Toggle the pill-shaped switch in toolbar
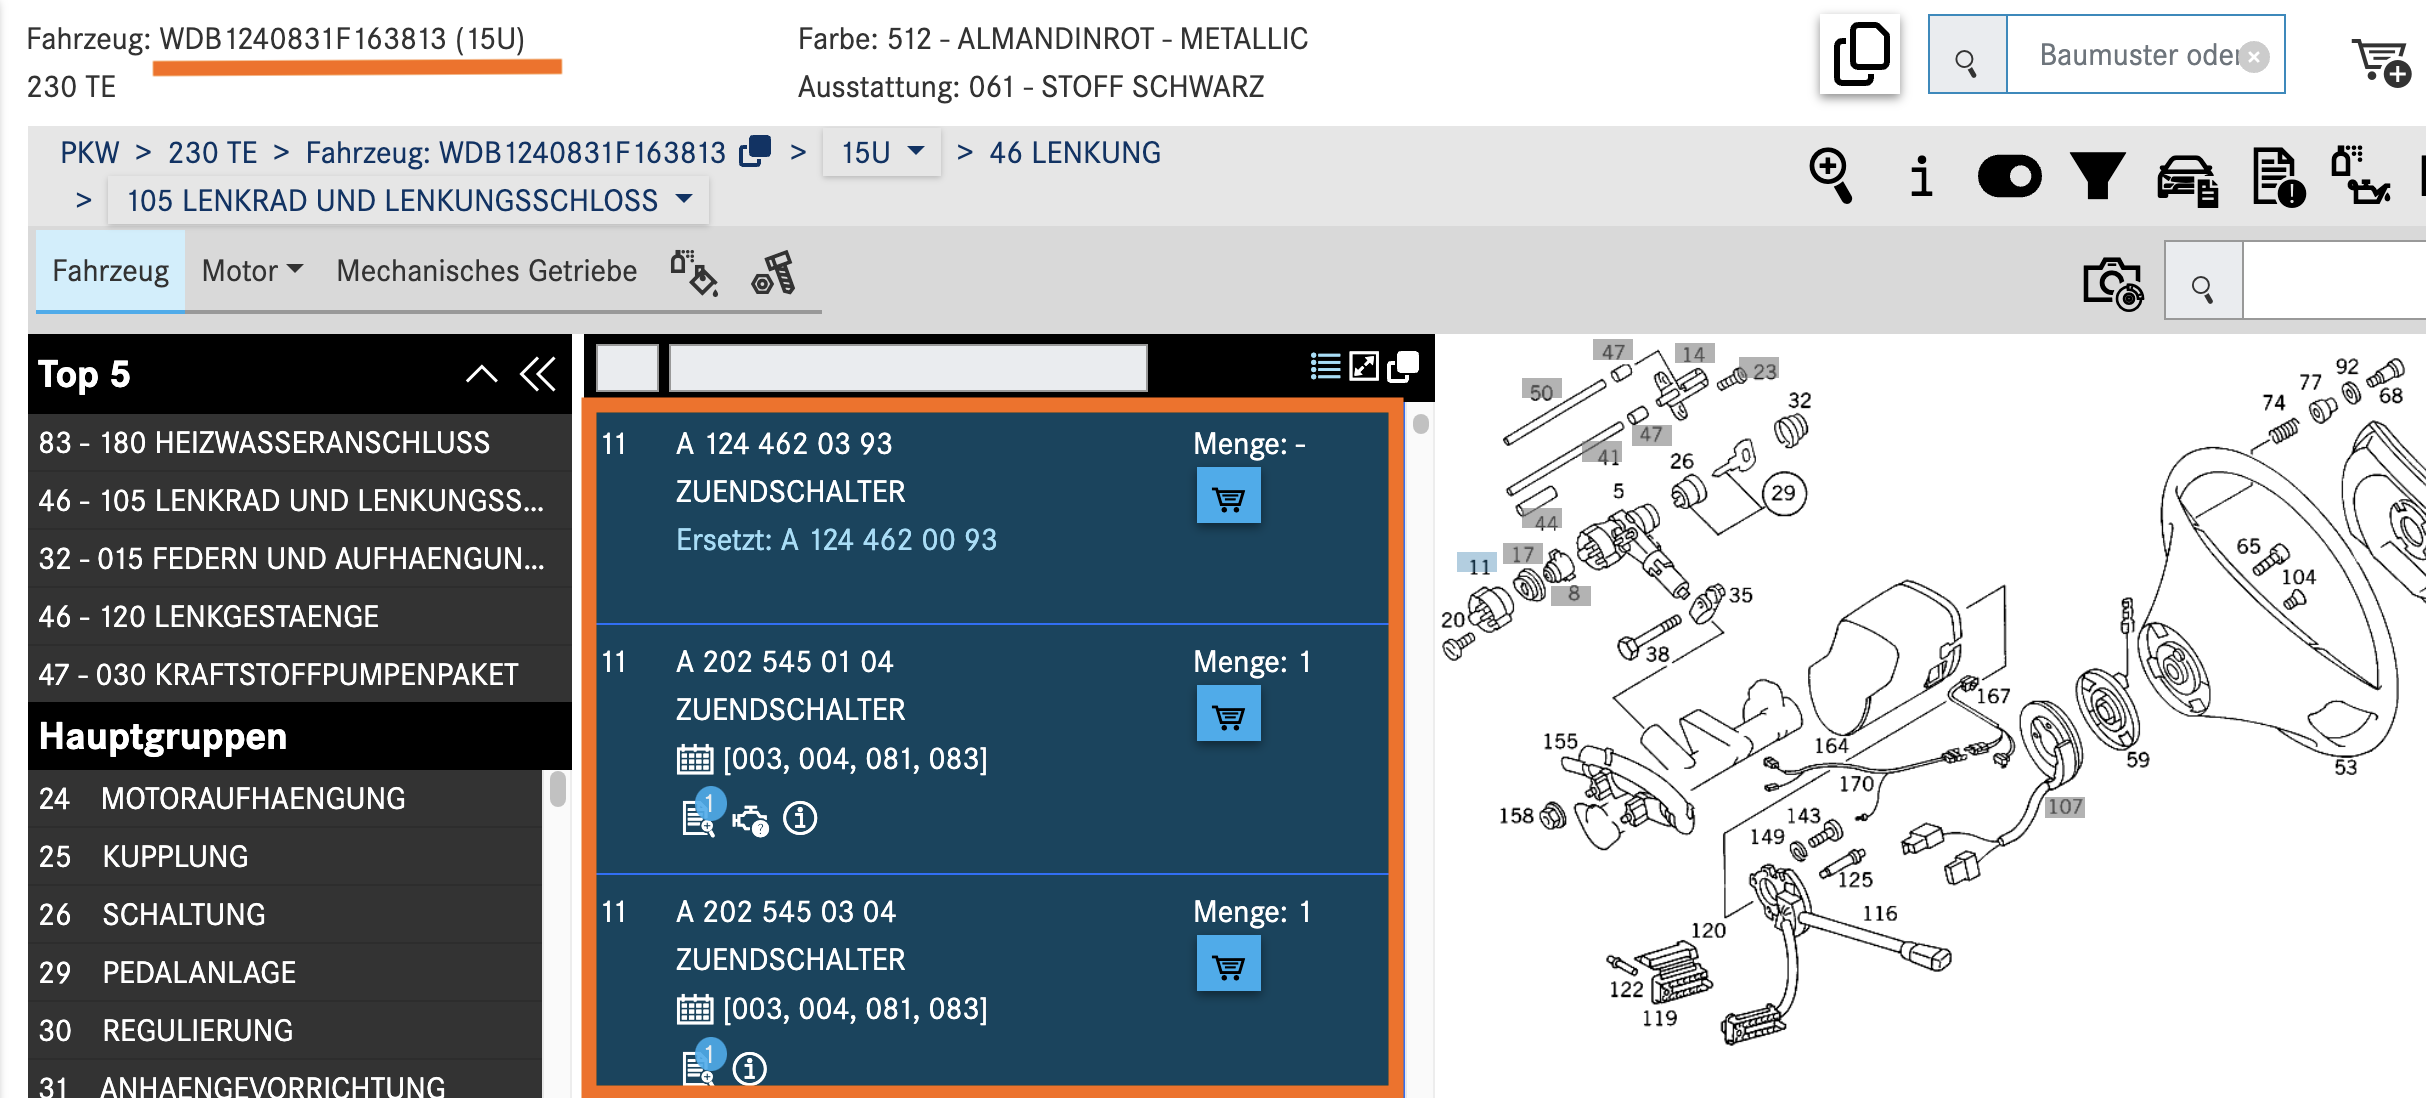This screenshot has width=2426, height=1098. coord(2010,176)
